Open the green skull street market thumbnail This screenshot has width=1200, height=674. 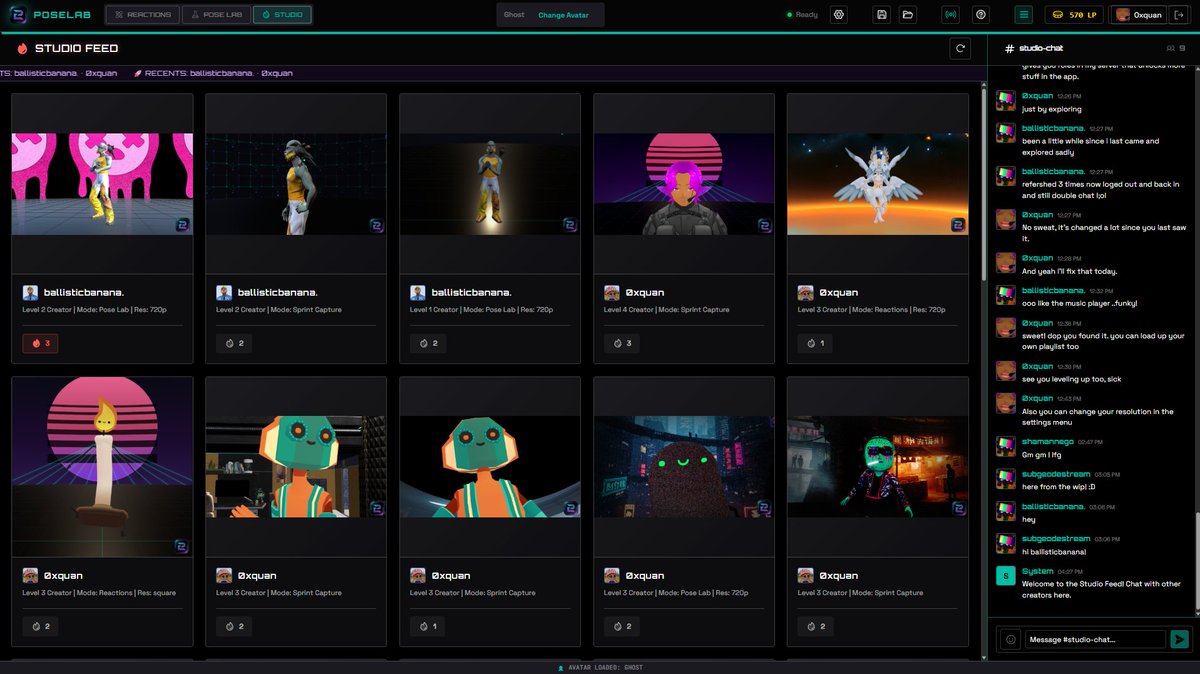tap(878, 467)
